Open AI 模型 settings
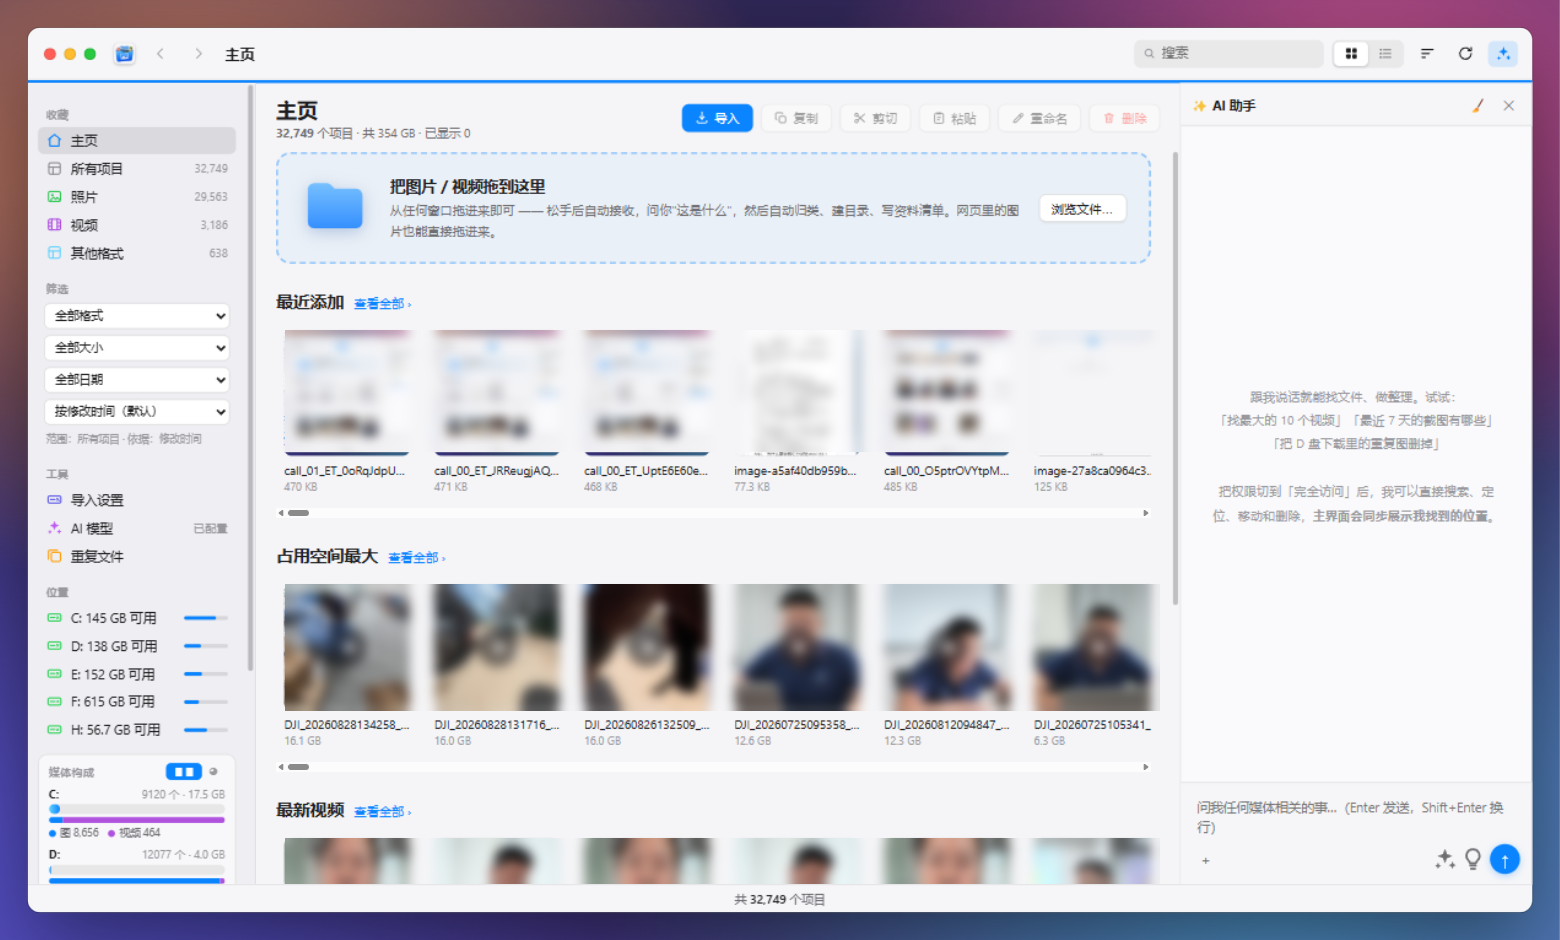Viewport: 1560px width, 940px height. 137,528
